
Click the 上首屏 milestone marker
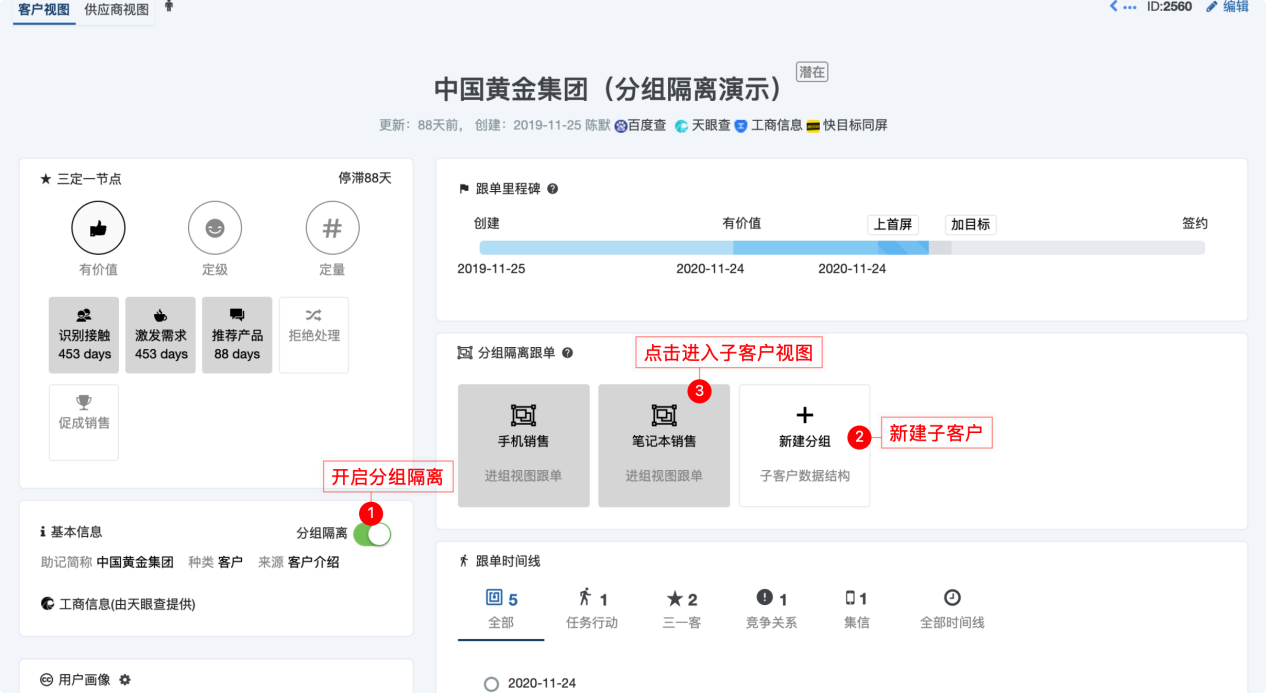pyautogui.click(x=892, y=224)
